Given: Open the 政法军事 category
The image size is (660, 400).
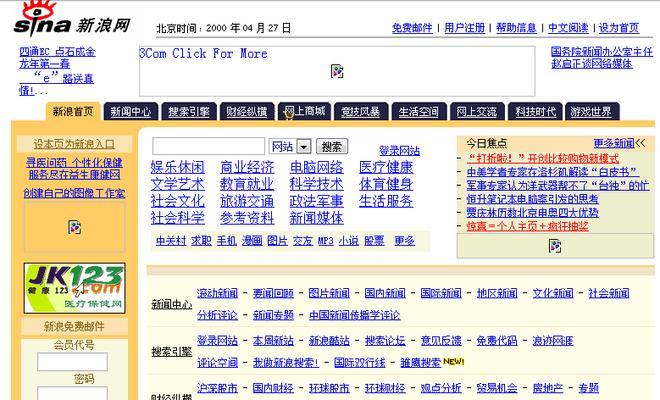Looking at the screenshot, I should tap(317, 201).
